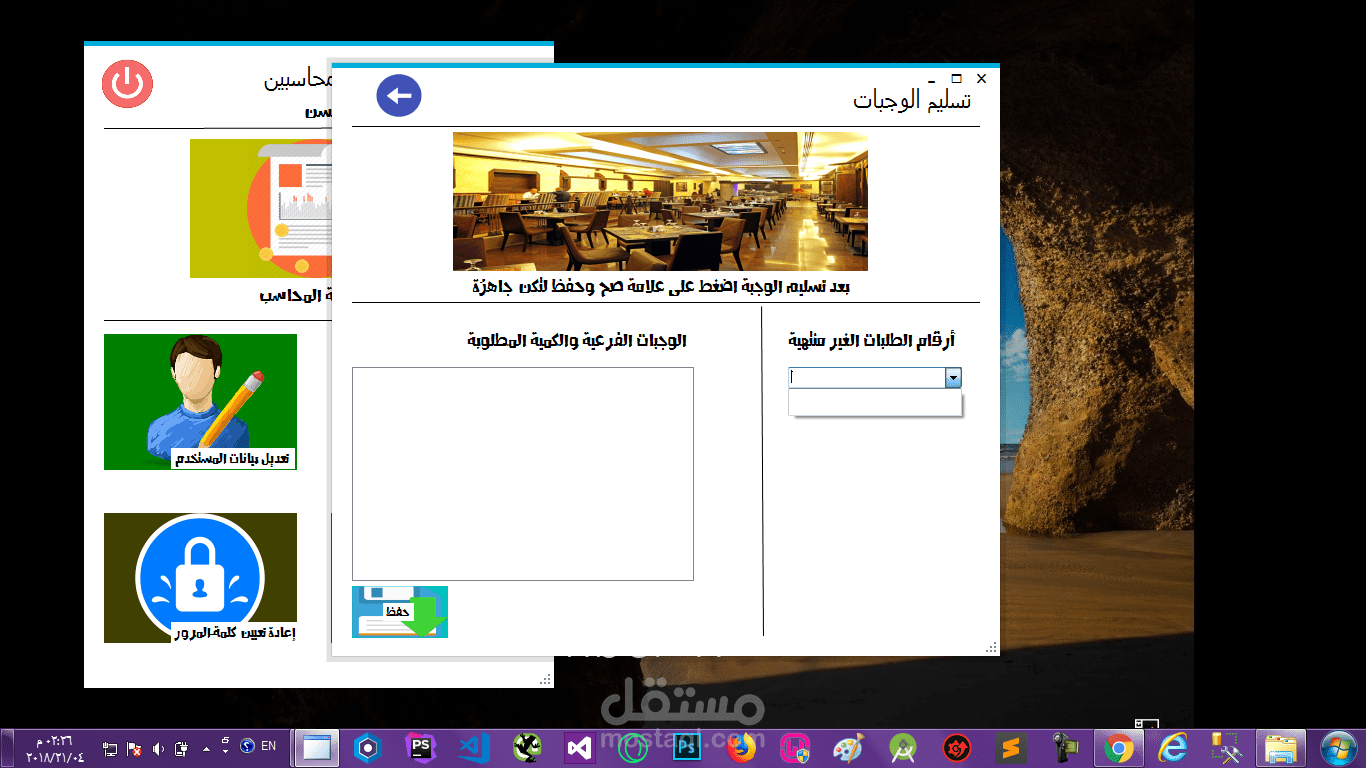
Task: Open the video camera recorder taskbar icon
Action: pyautogui.click(x=1064, y=747)
